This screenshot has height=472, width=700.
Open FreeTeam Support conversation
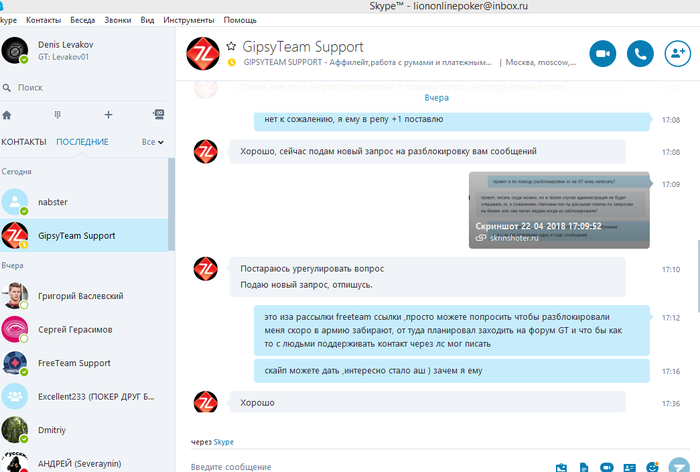[x=84, y=363]
